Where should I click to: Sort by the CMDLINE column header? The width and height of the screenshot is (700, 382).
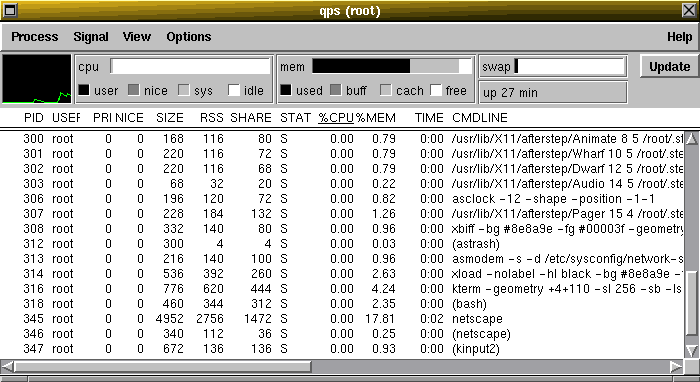[x=480, y=118]
